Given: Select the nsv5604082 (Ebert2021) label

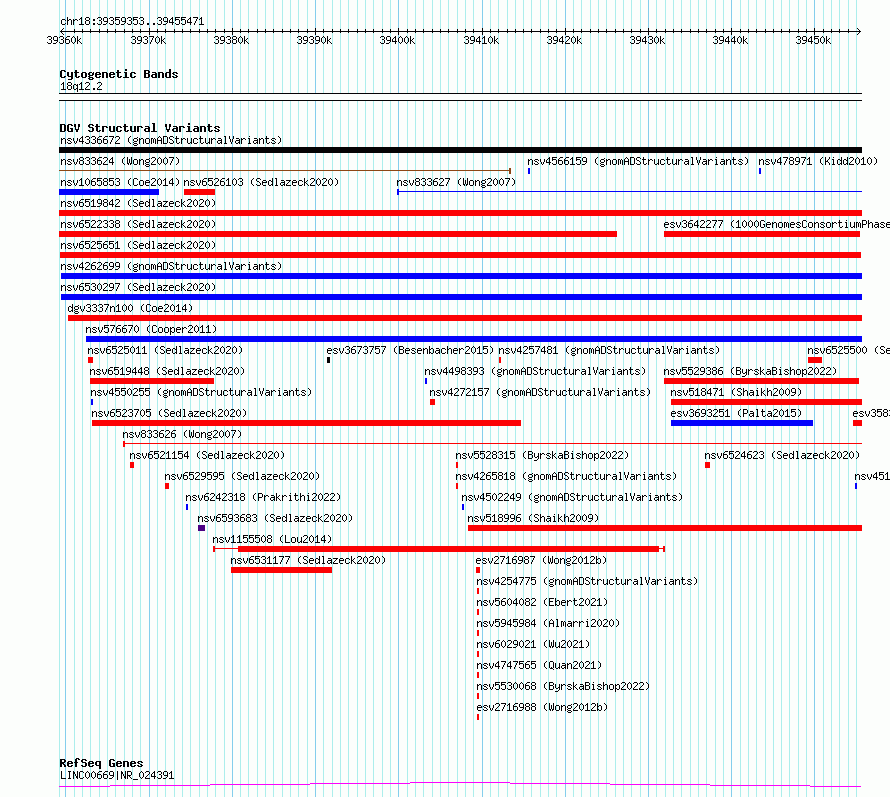Looking at the screenshot, I should (x=542, y=602).
